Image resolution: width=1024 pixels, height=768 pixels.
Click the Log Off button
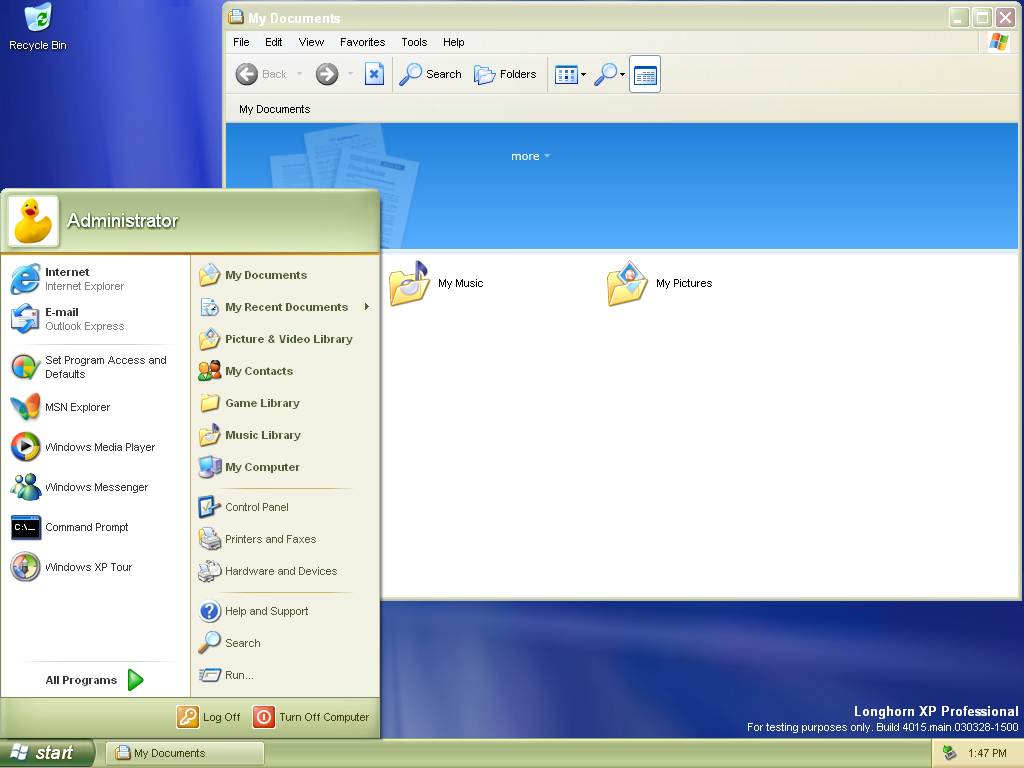click(209, 717)
